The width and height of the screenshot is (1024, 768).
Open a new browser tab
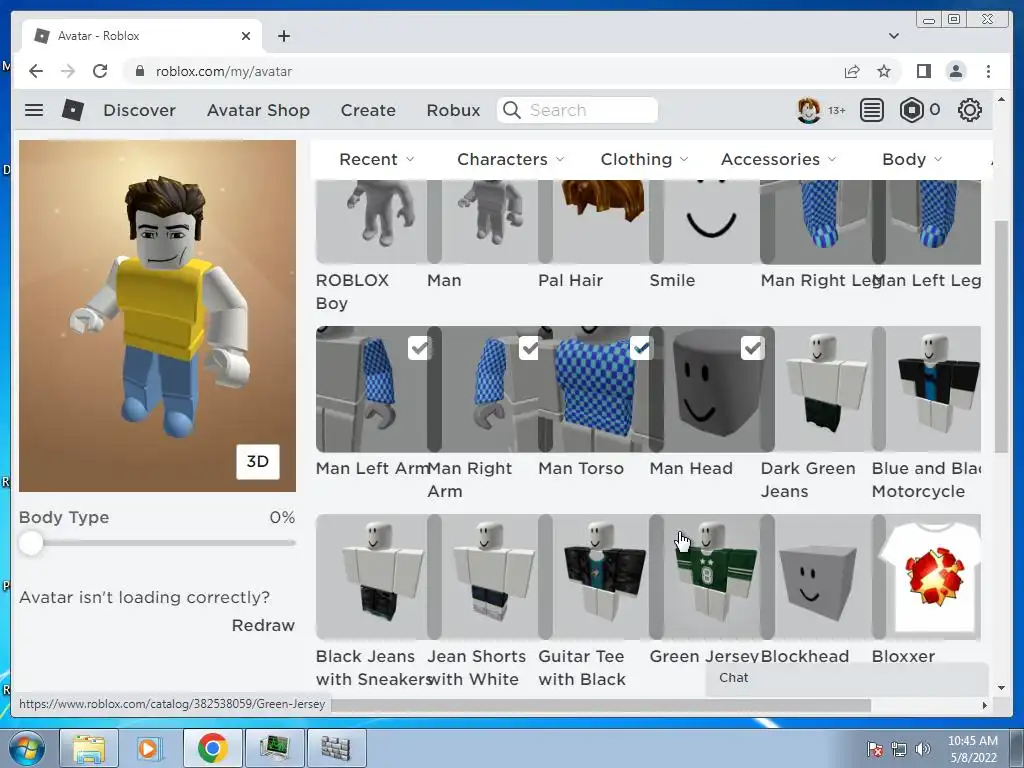283,36
